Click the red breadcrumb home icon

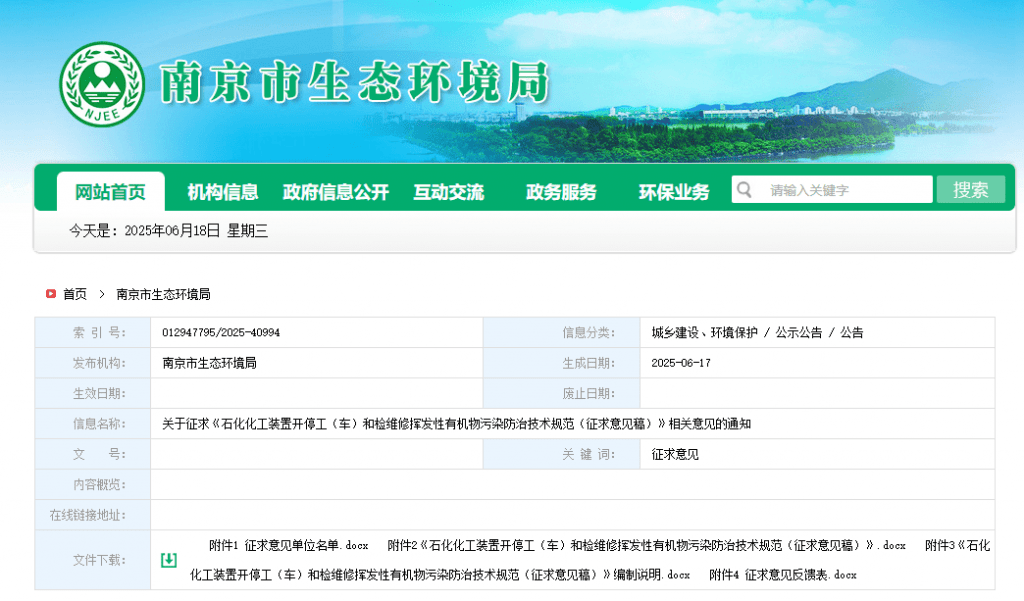pos(50,294)
